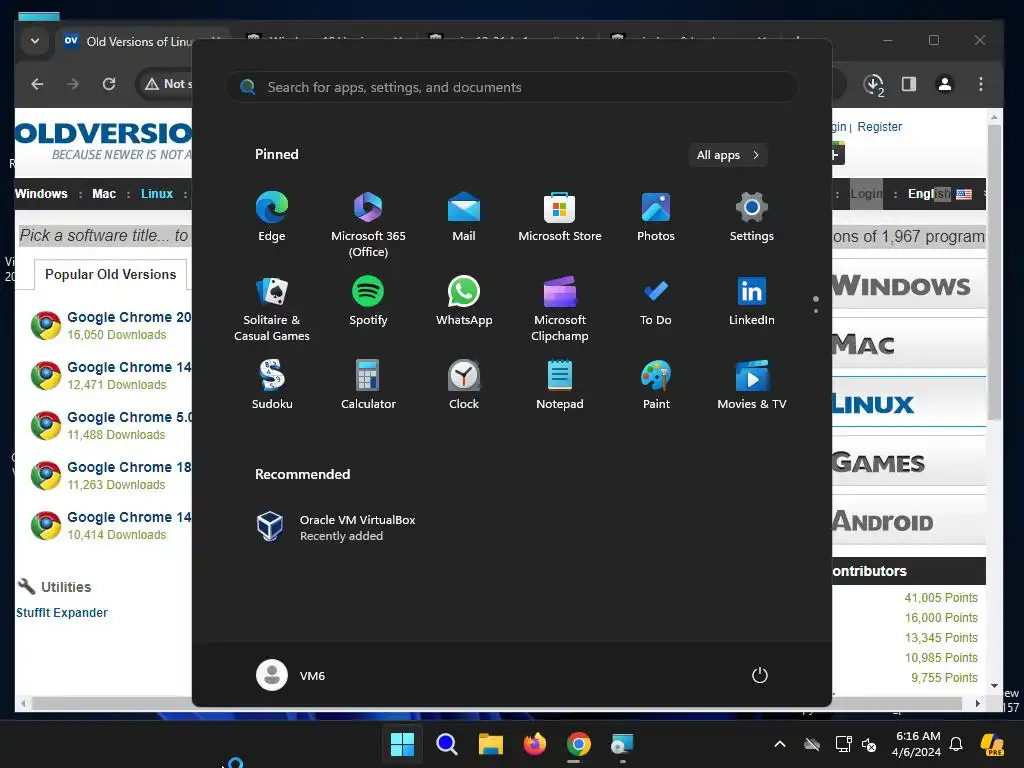The width and height of the screenshot is (1024, 768).
Task: Open the To Do app
Action: pos(656,301)
